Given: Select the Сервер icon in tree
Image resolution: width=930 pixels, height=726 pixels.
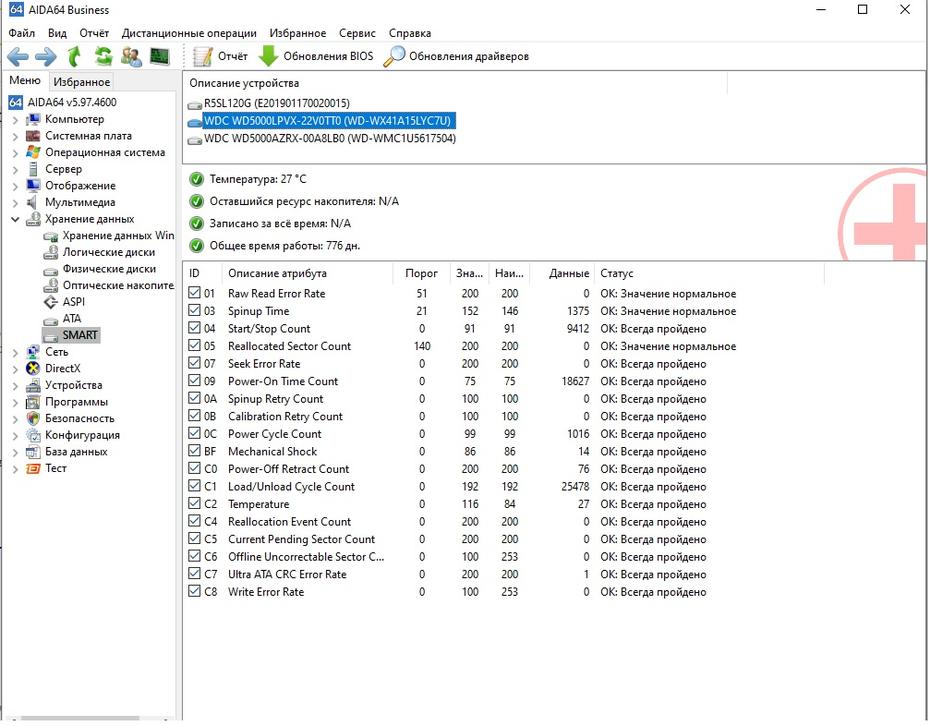Looking at the screenshot, I should click(x=33, y=170).
